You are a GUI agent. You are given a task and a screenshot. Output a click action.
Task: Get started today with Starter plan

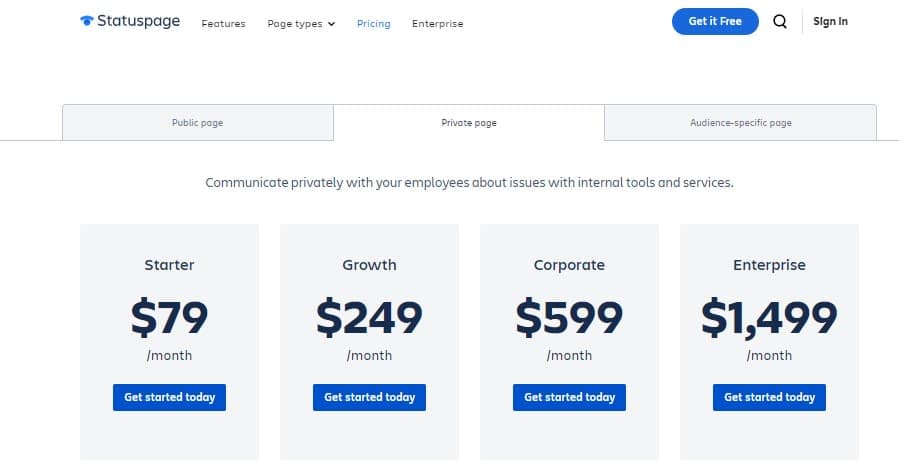tap(169, 397)
